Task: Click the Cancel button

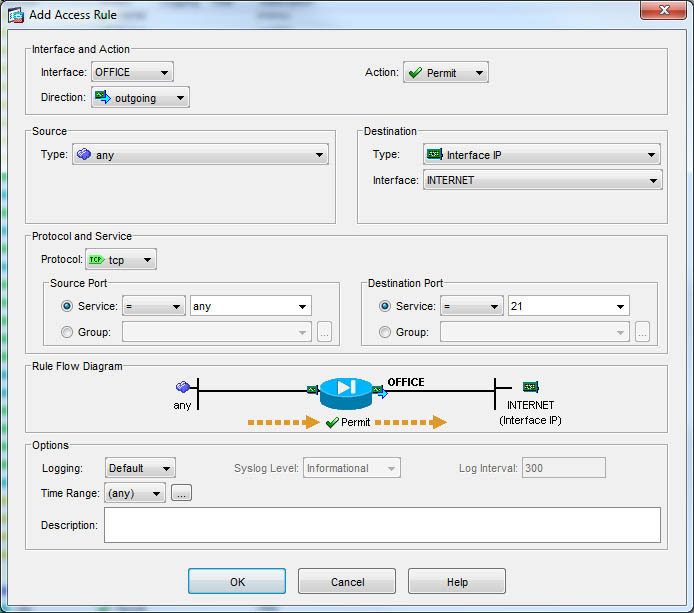Action: [347, 582]
